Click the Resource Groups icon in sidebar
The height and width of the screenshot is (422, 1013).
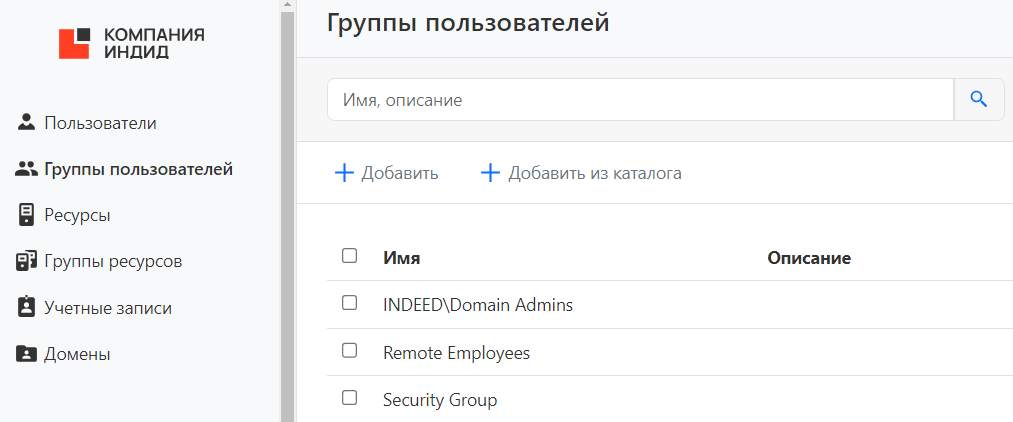tap(27, 262)
